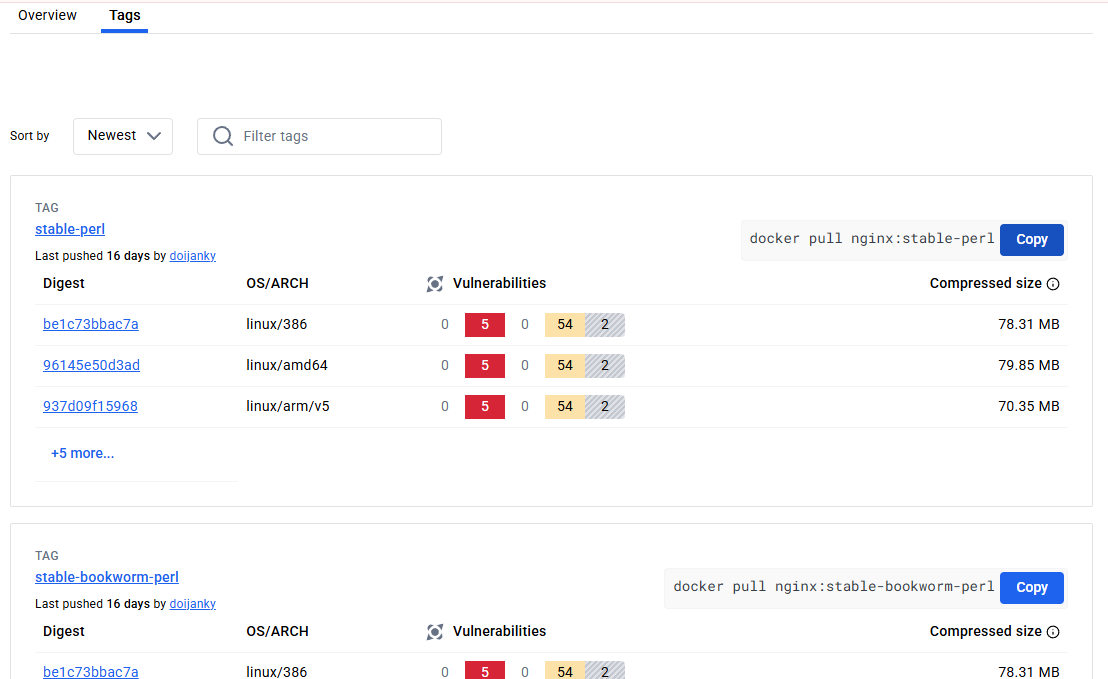Click the stable-bookworm-perl docker pull command text
This screenshot has height=679, width=1108.
[833, 587]
